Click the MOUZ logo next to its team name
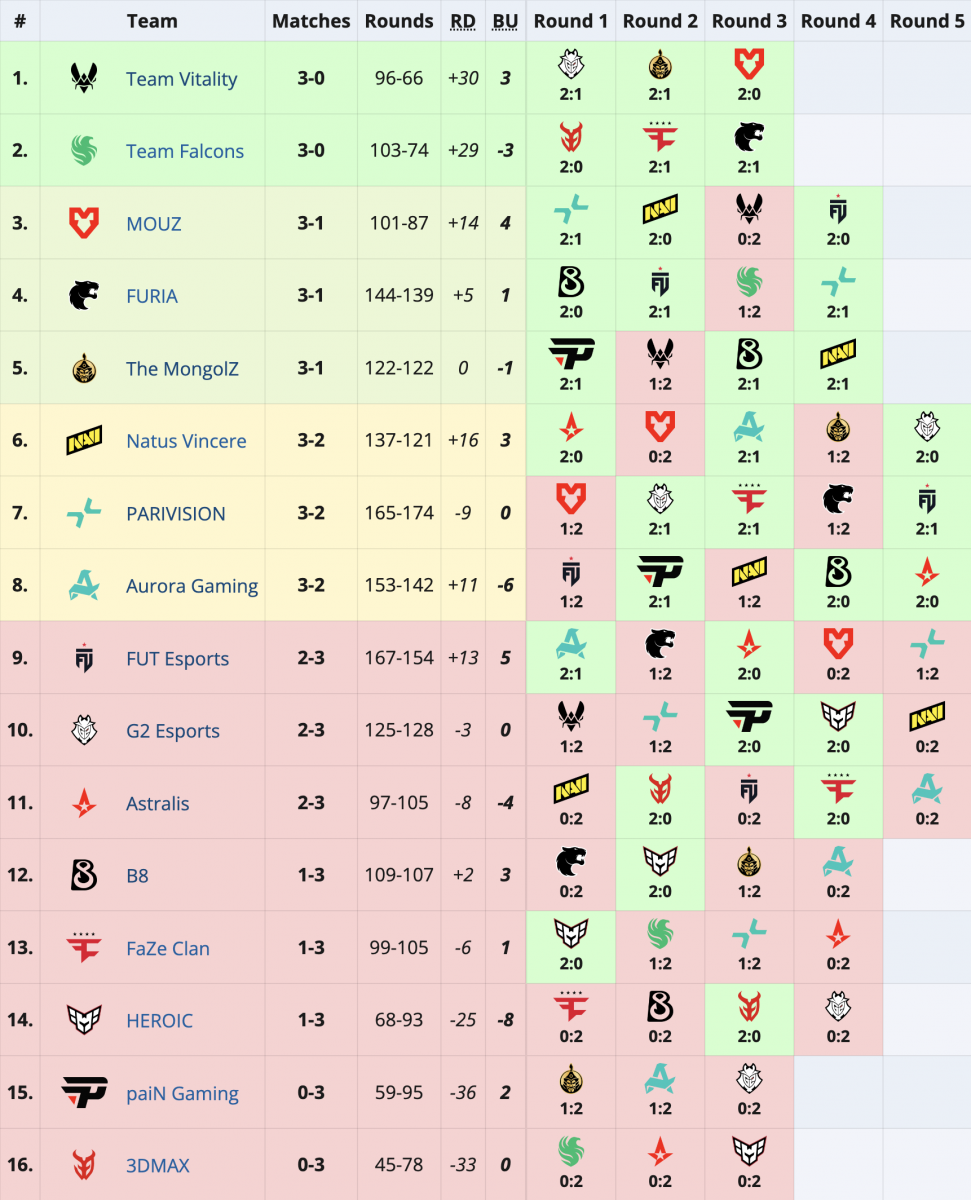This screenshot has width=971, height=1200. (x=84, y=223)
